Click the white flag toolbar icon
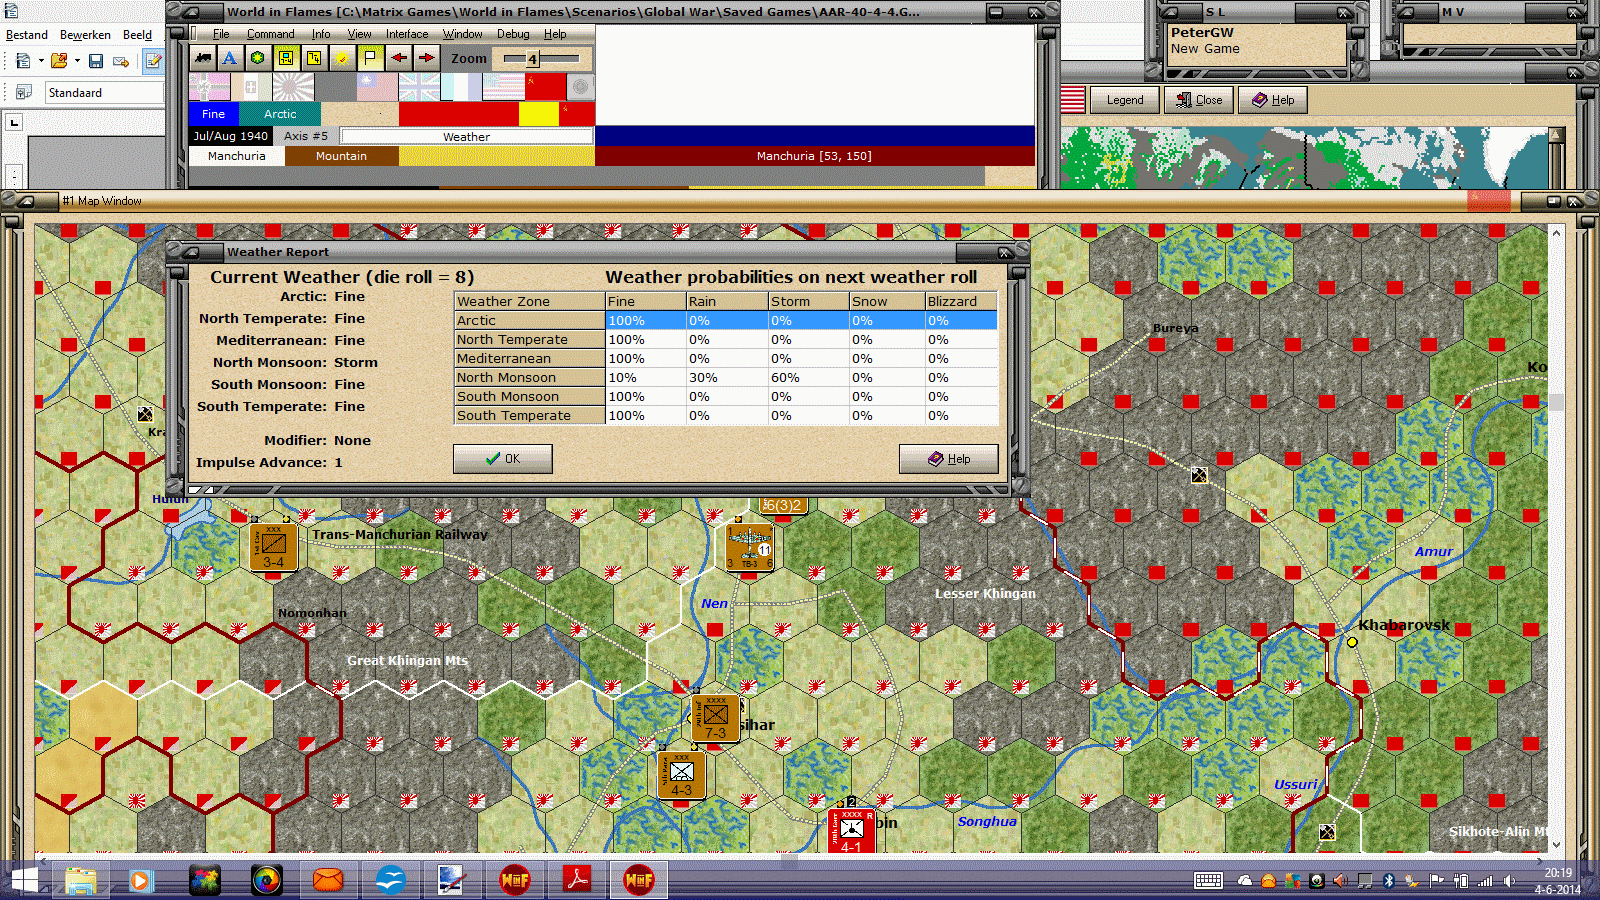Image resolution: width=1600 pixels, height=900 pixels. click(370, 58)
